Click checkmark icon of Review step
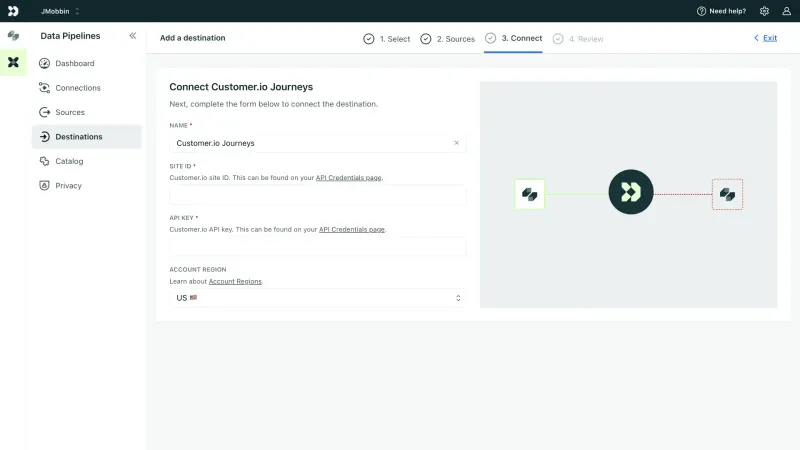Screen dimensions: 800x450 [x=558, y=39]
